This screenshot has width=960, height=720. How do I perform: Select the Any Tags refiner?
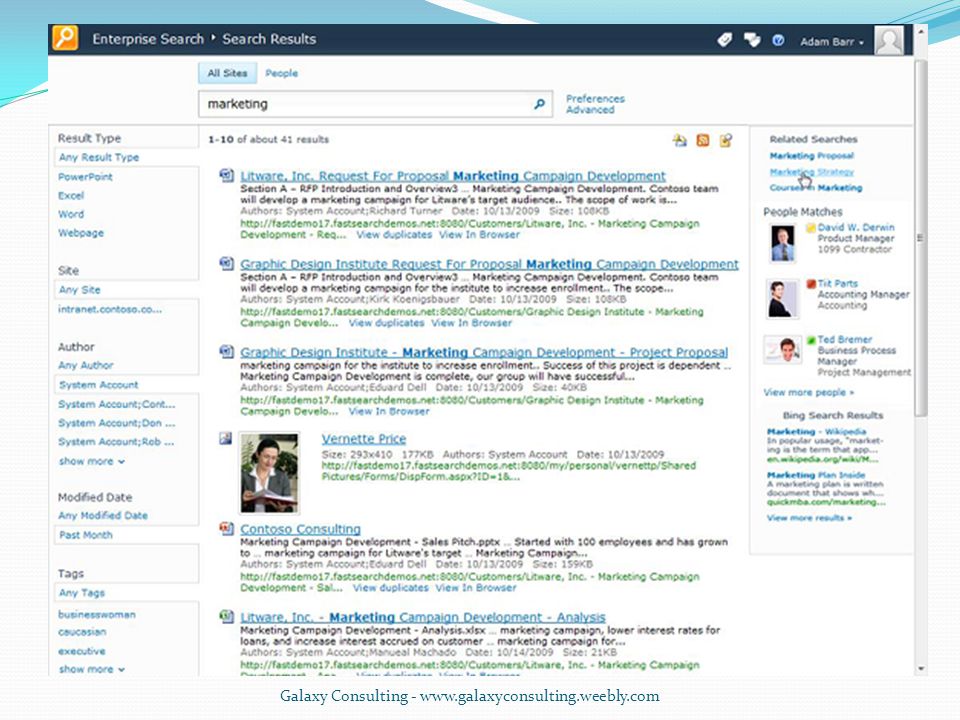tap(82, 593)
